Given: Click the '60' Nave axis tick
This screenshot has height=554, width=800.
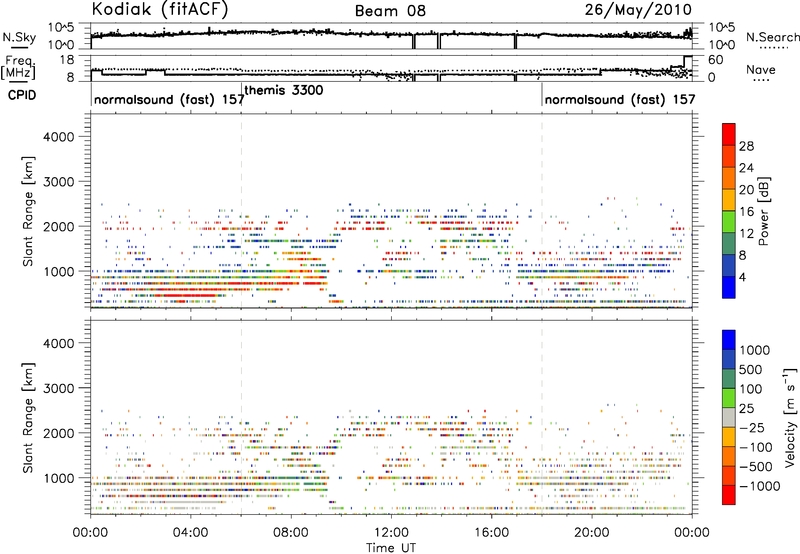Looking at the screenshot, I should pyautogui.click(x=715, y=60).
